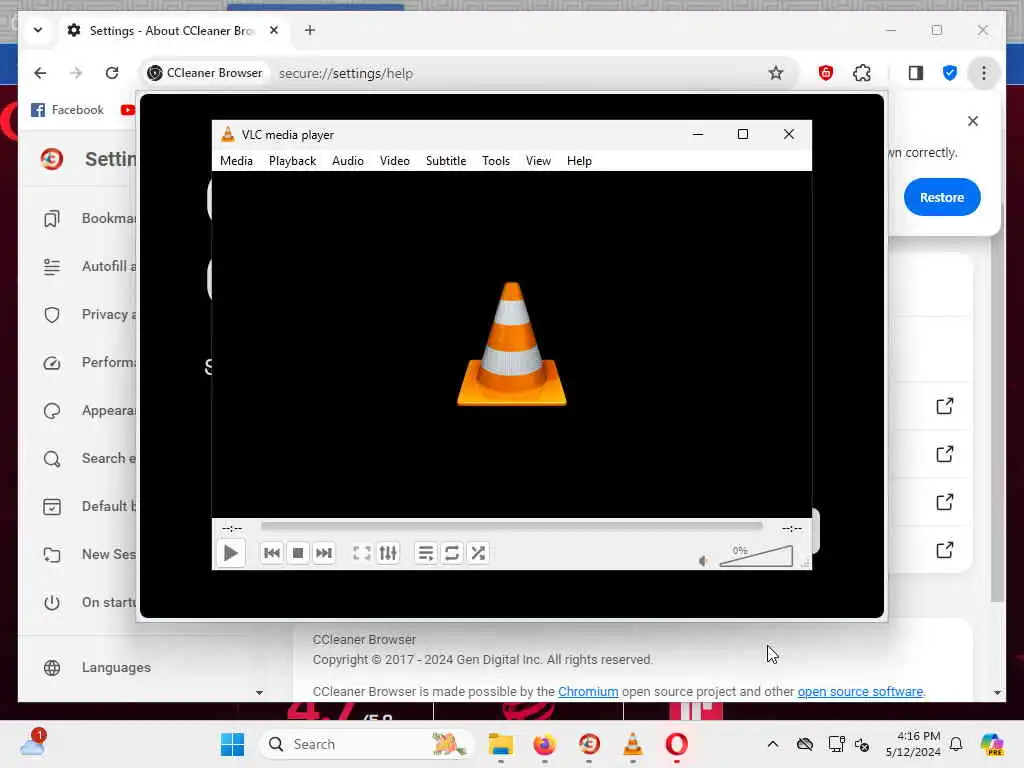
Task: Open the red shield adblock extension
Action: pyautogui.click(x=825, y=73)
